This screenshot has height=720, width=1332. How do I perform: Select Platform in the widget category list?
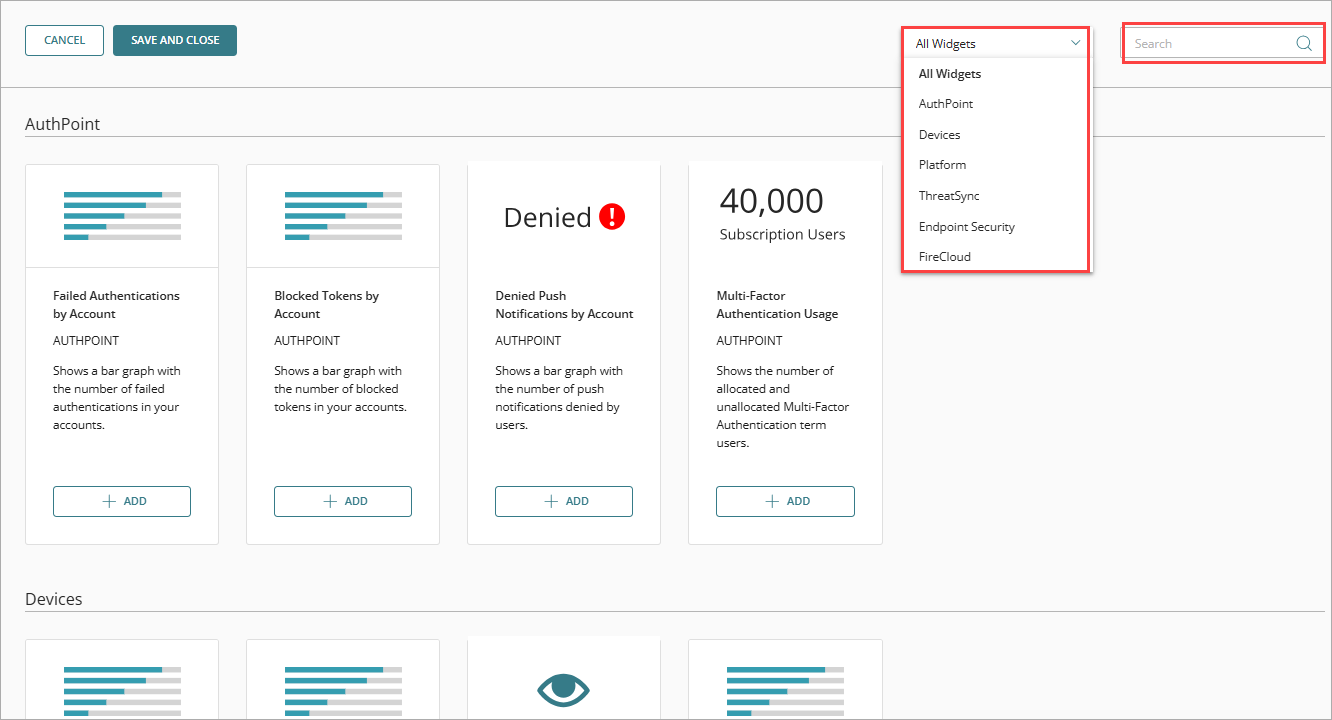(942, 164)
